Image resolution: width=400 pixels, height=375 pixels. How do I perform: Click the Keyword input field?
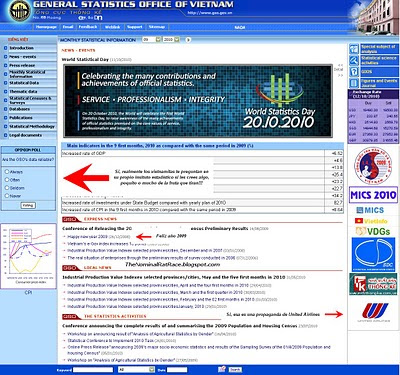93,369
